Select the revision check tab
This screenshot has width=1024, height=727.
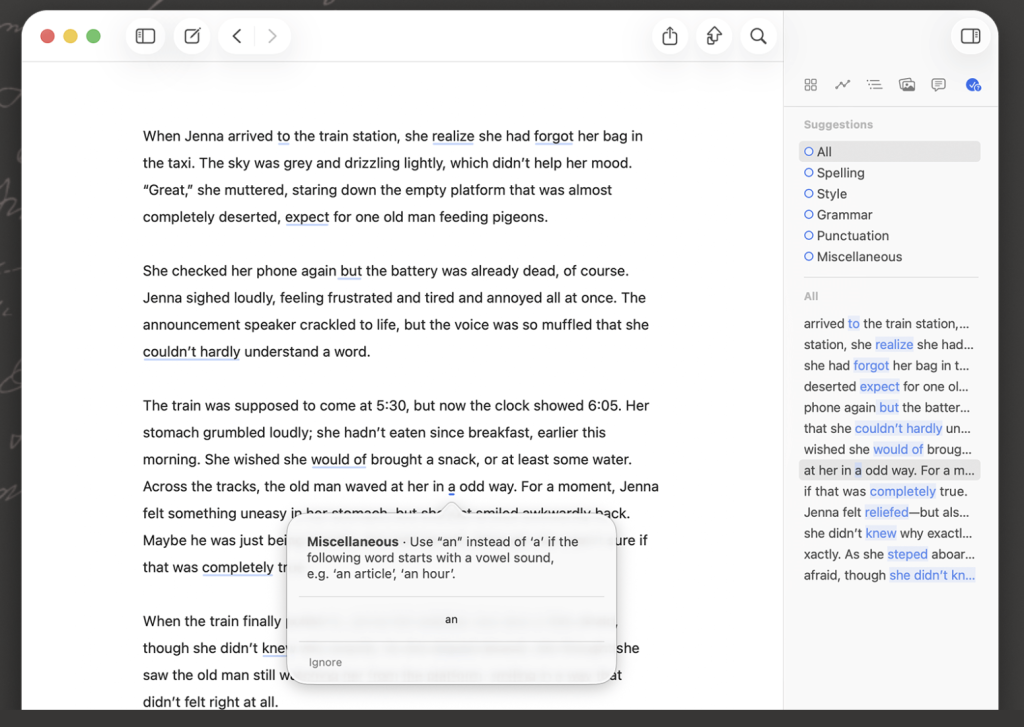[x=972, y=85]
